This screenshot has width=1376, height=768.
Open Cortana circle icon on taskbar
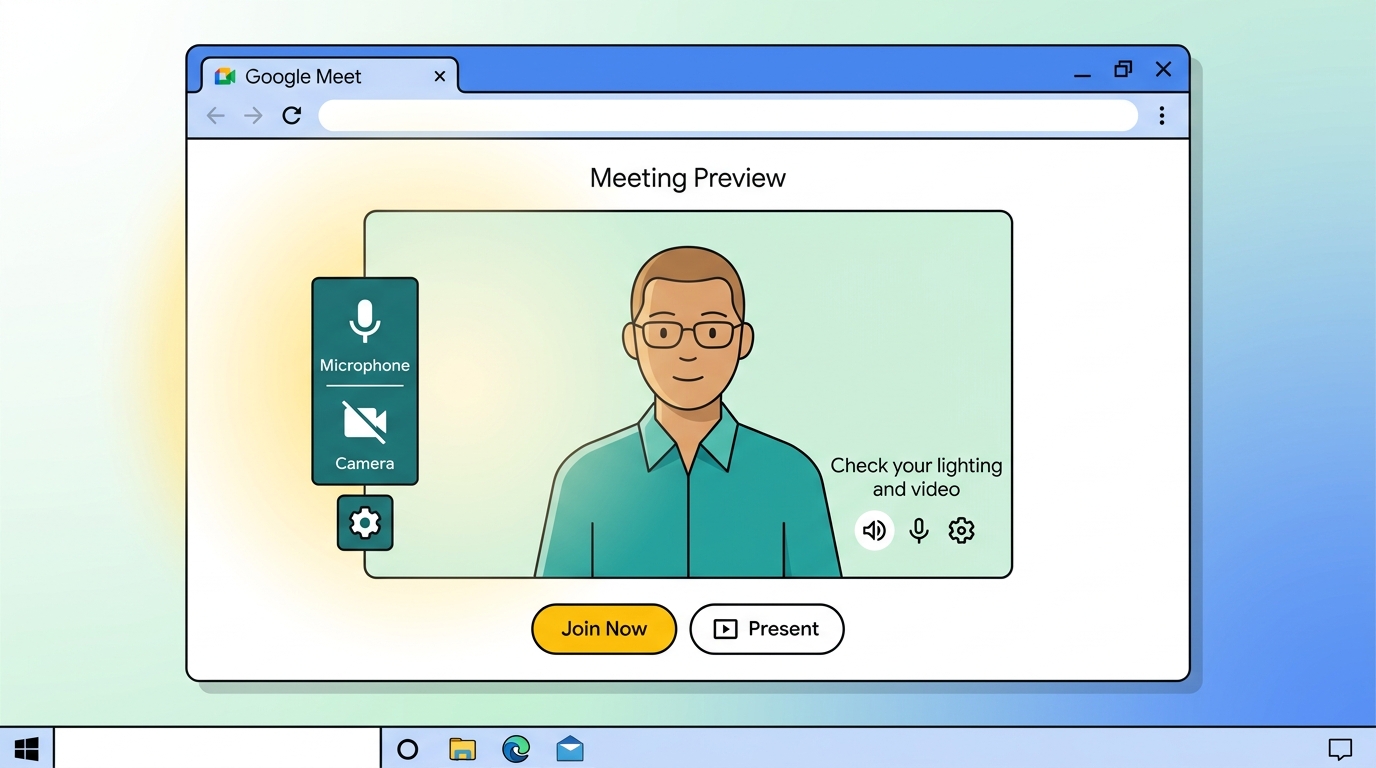tap(408, 749)
